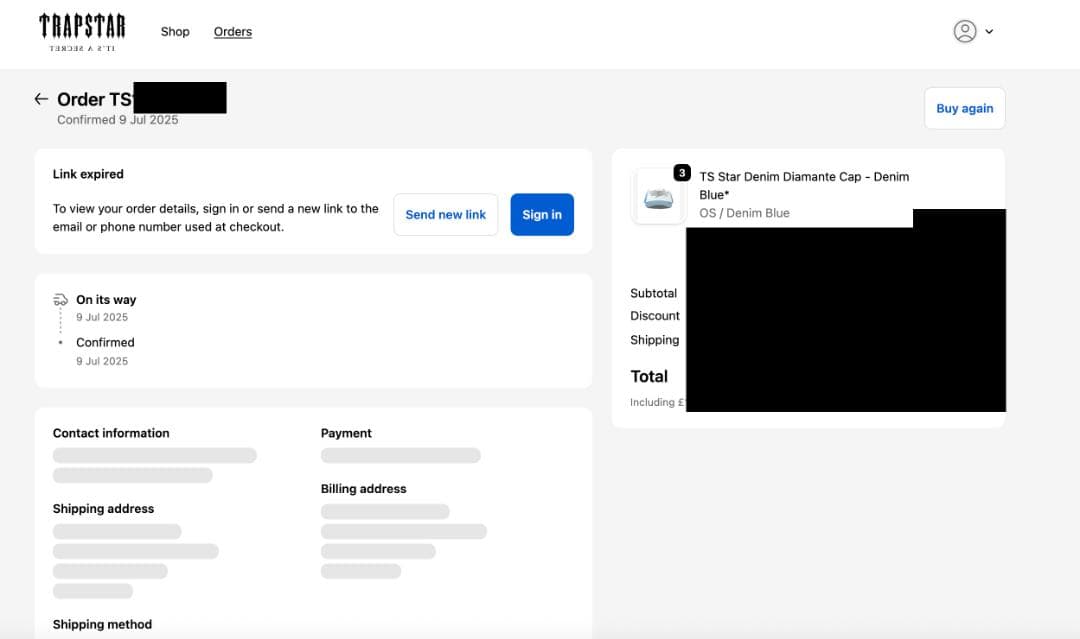Click the account profile avatar icon
The image size is (1080, 639).
964,31
